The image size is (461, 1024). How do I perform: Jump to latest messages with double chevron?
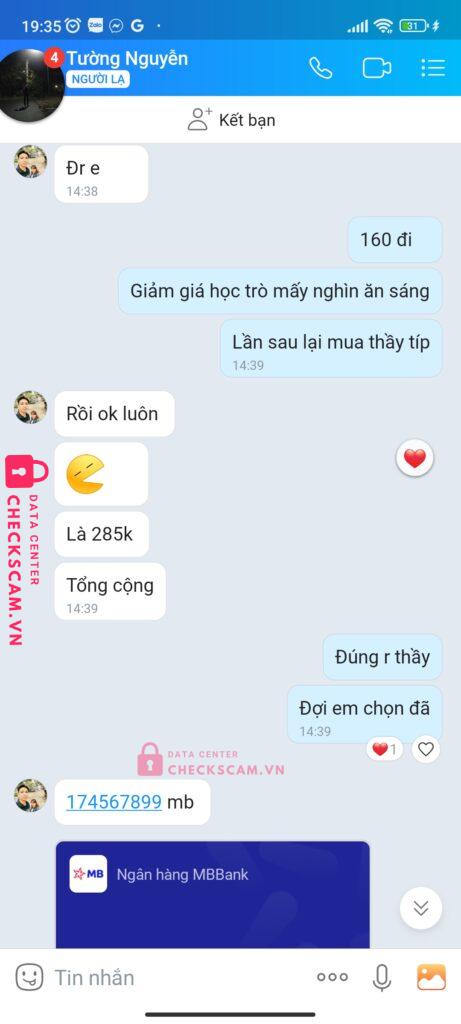tap(421, 908)
